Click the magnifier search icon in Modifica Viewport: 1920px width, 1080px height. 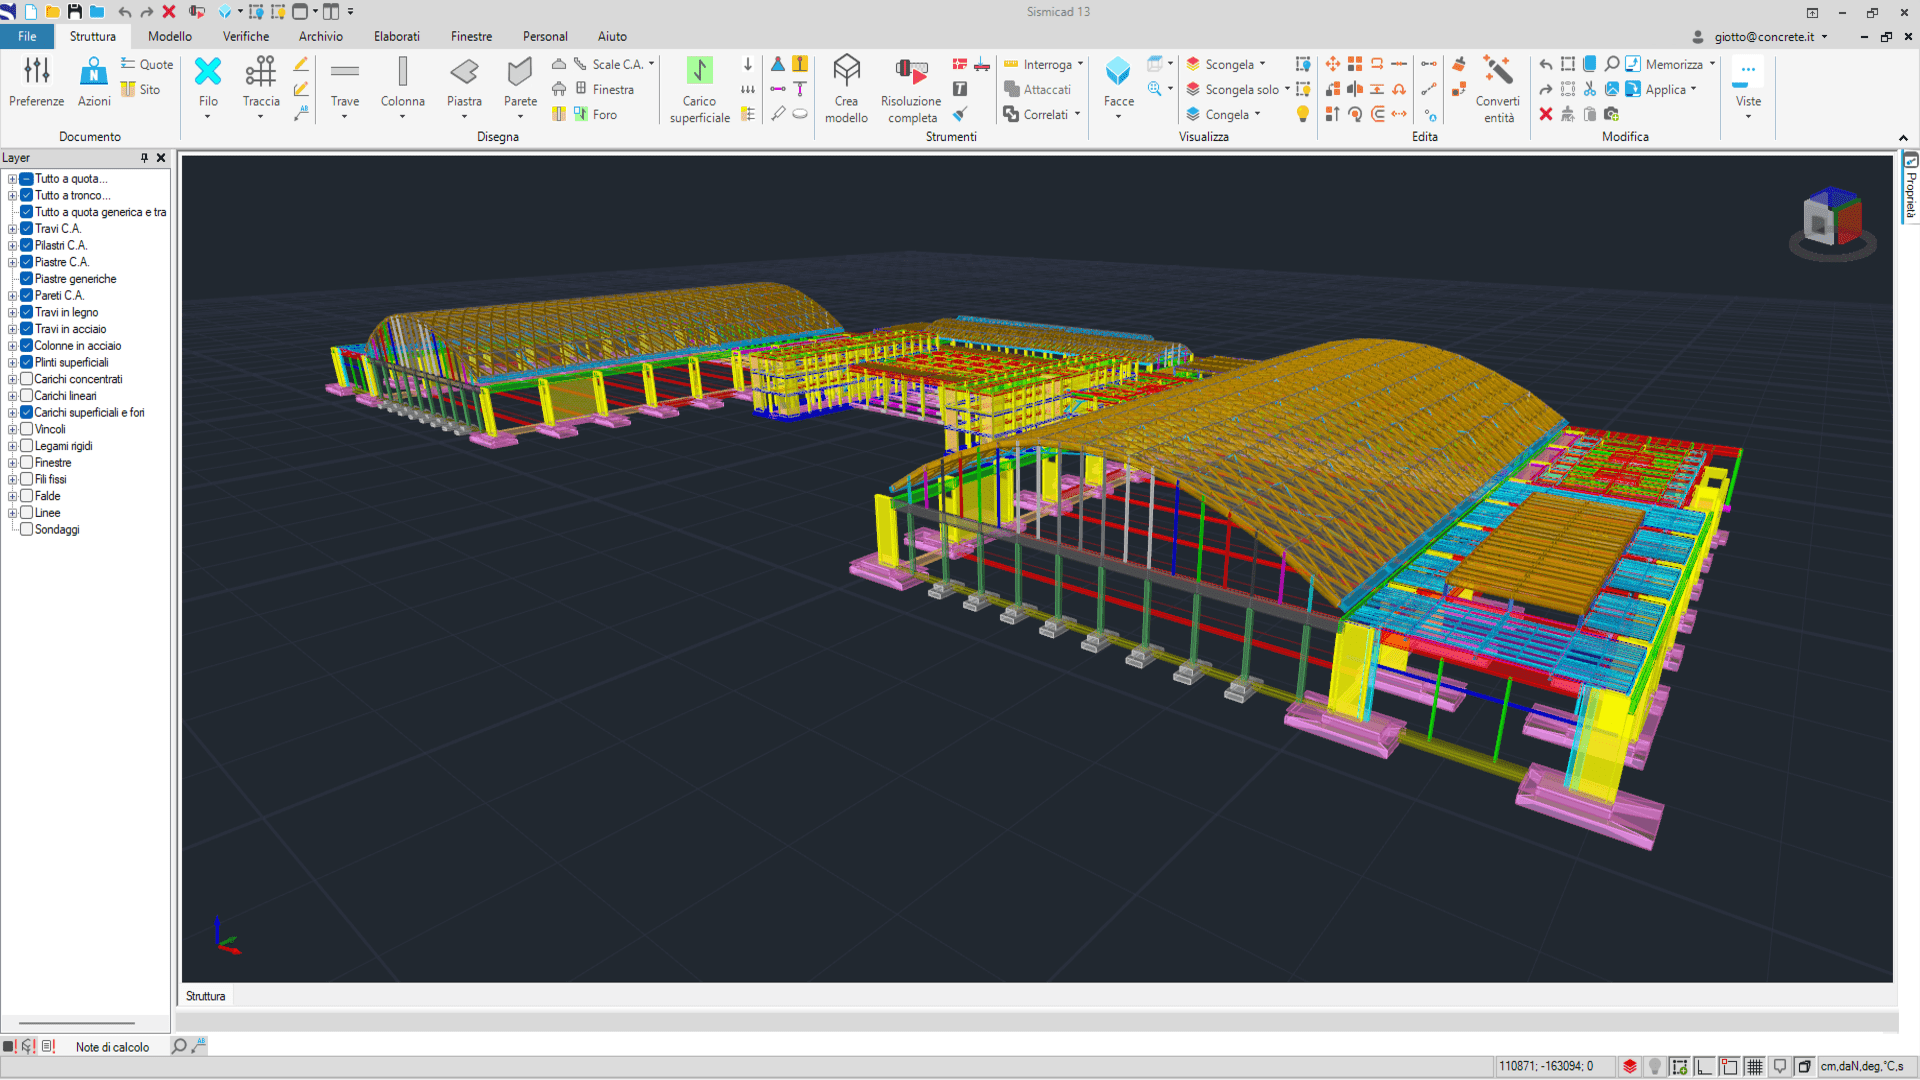1612,64
